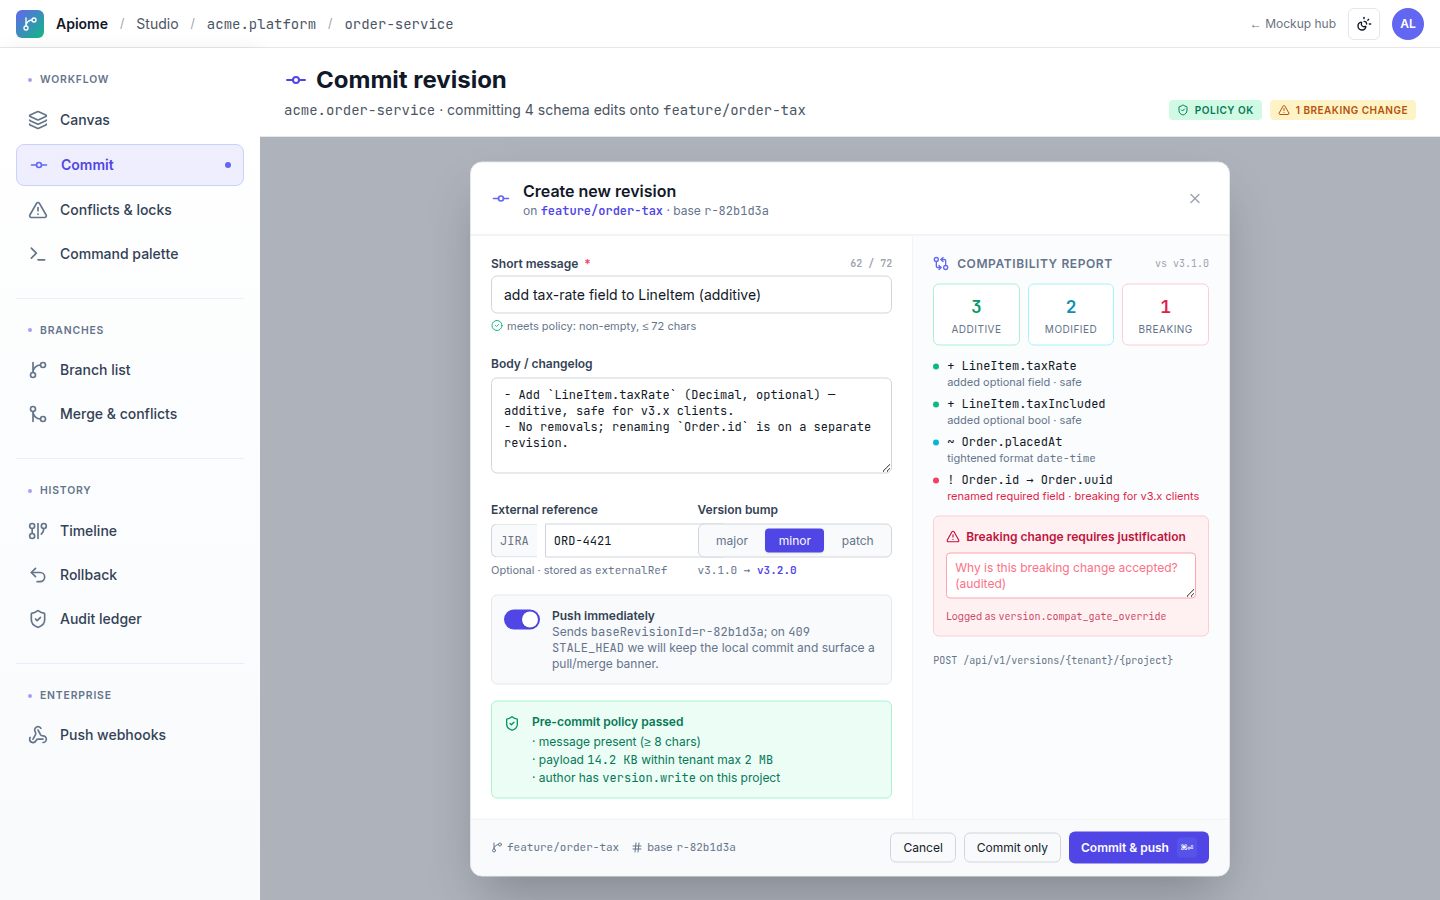
Task: Click the Merge & conflicts icon
Action: [x=38, y=414]
